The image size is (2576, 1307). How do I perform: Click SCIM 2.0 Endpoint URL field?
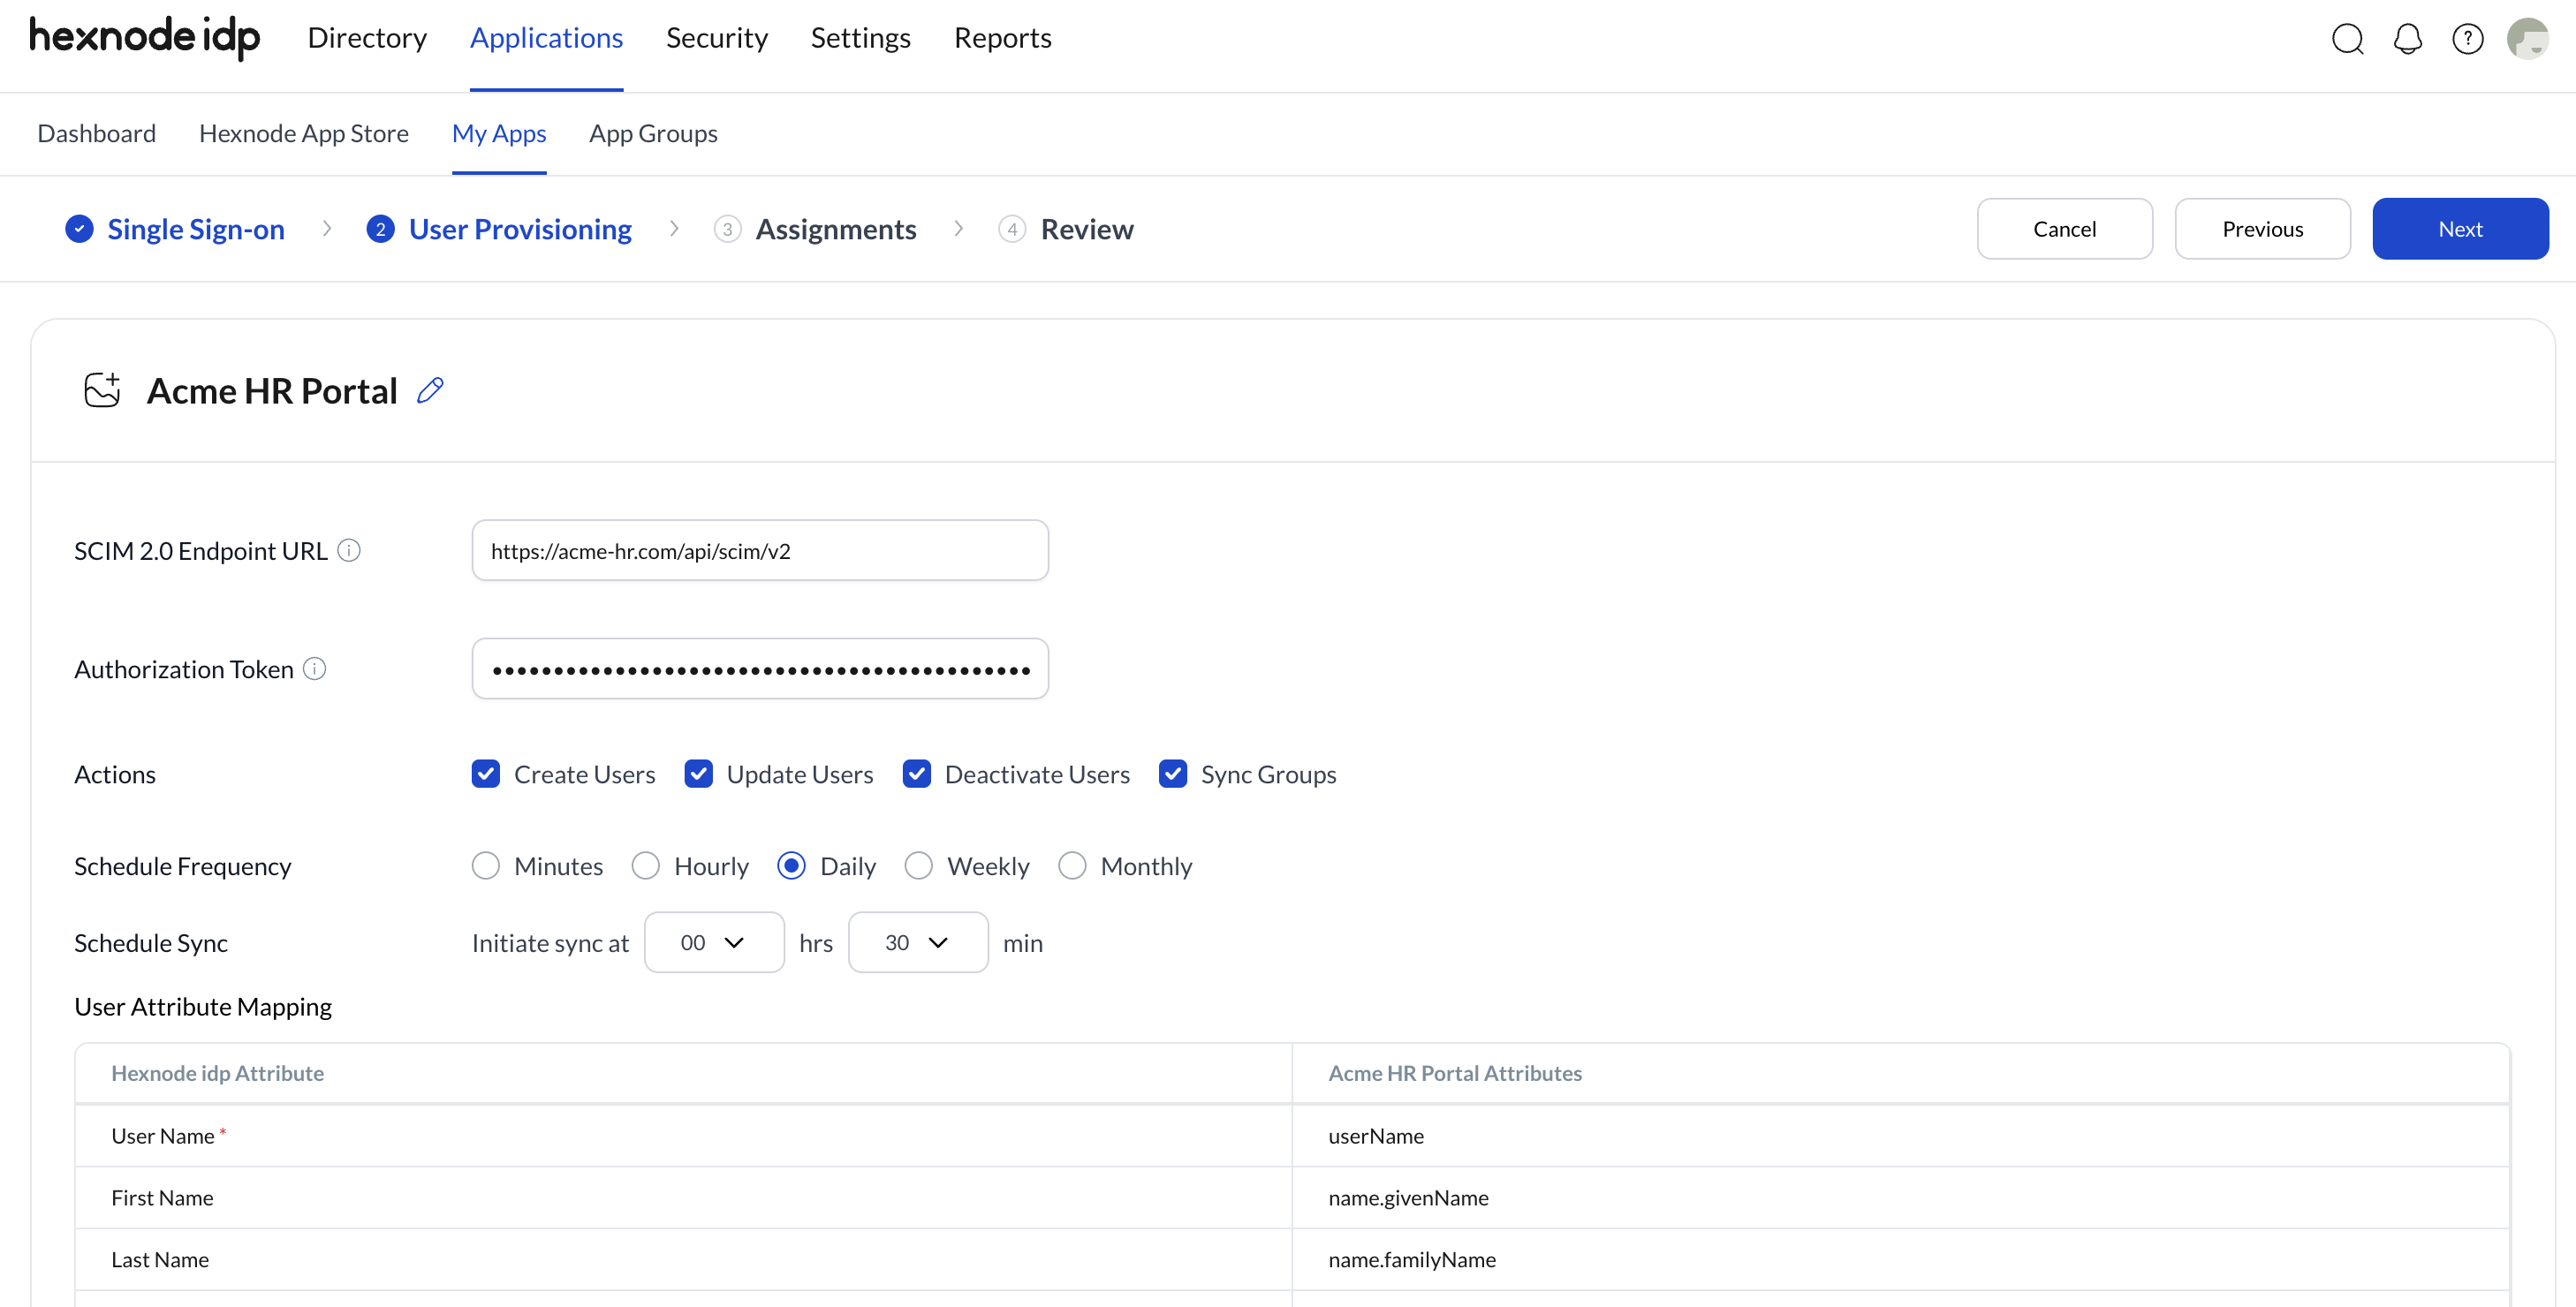760,550
